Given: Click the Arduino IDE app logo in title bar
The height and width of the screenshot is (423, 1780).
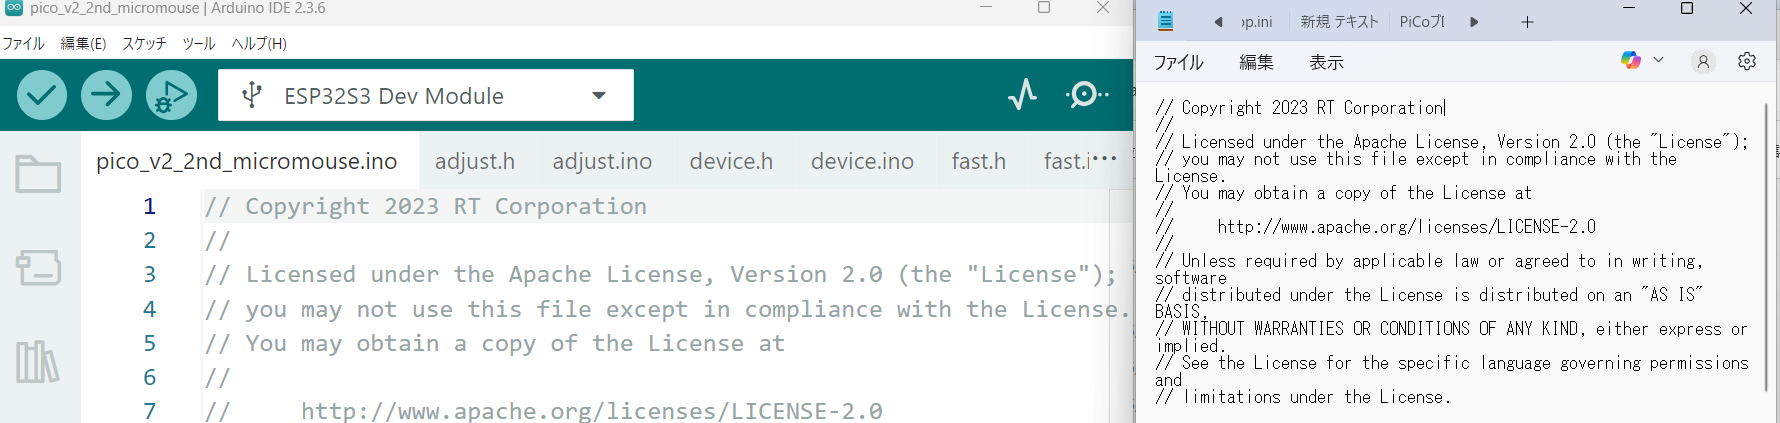Looking at the screenshot, I should pos(13,8).
